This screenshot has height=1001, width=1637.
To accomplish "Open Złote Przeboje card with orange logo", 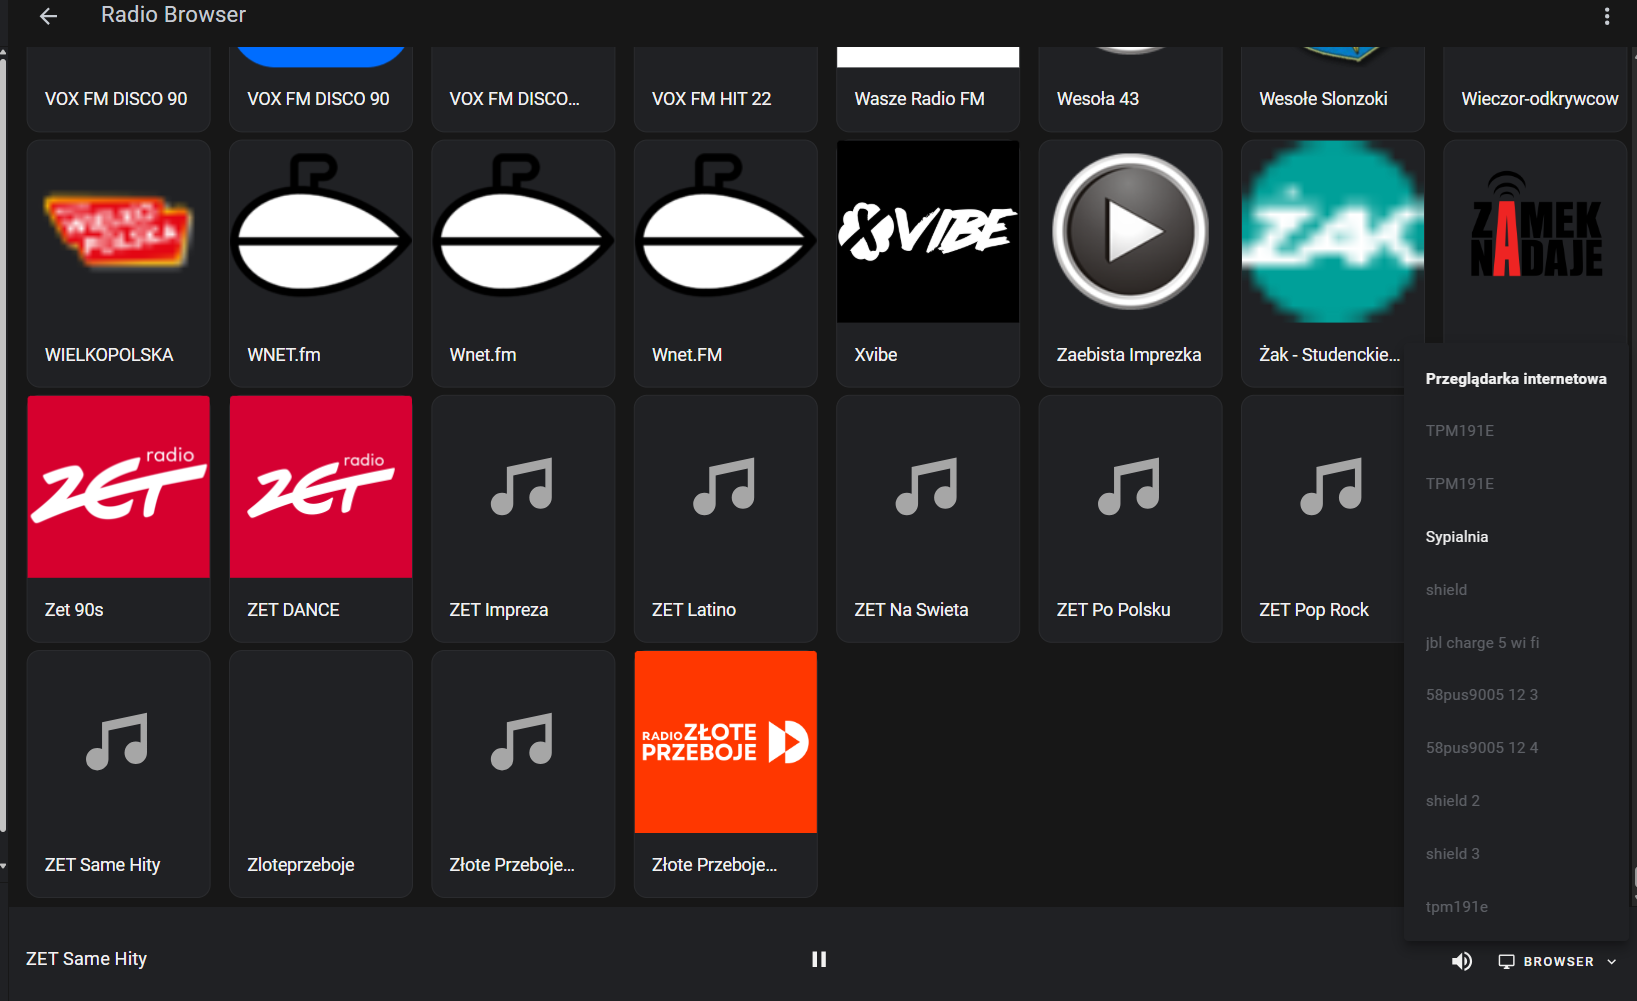I will pos(726,774).
